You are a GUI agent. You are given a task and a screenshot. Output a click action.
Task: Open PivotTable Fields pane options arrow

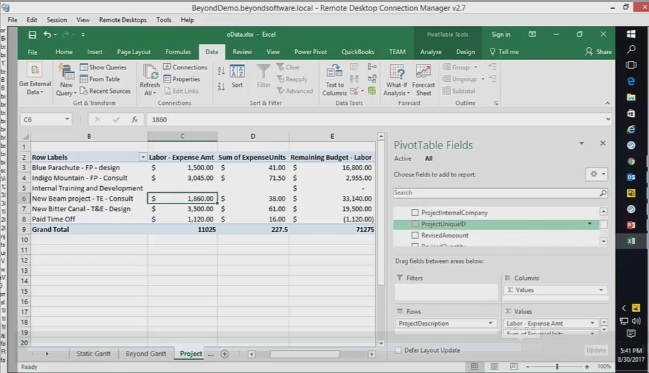(x=582, y=143)
